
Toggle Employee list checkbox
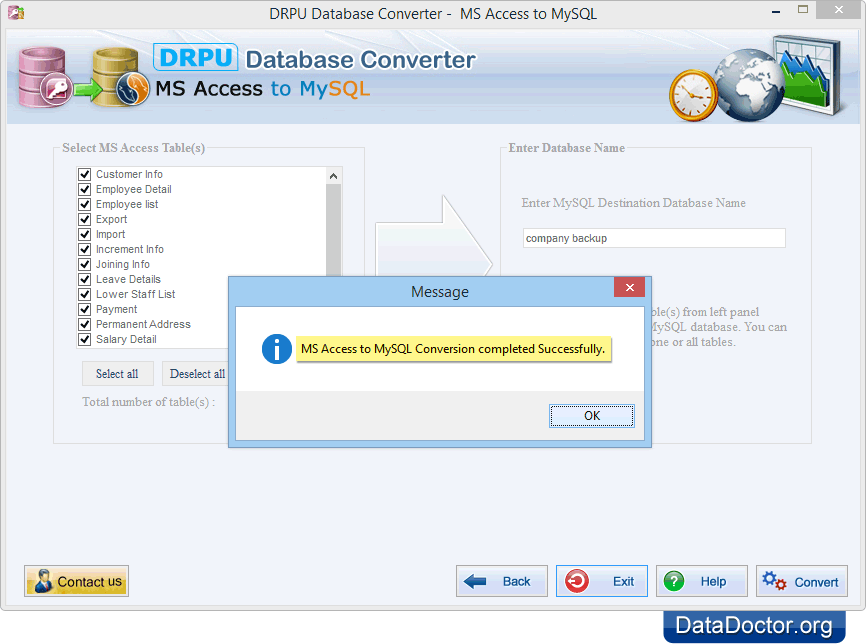[x=85, y=204]
